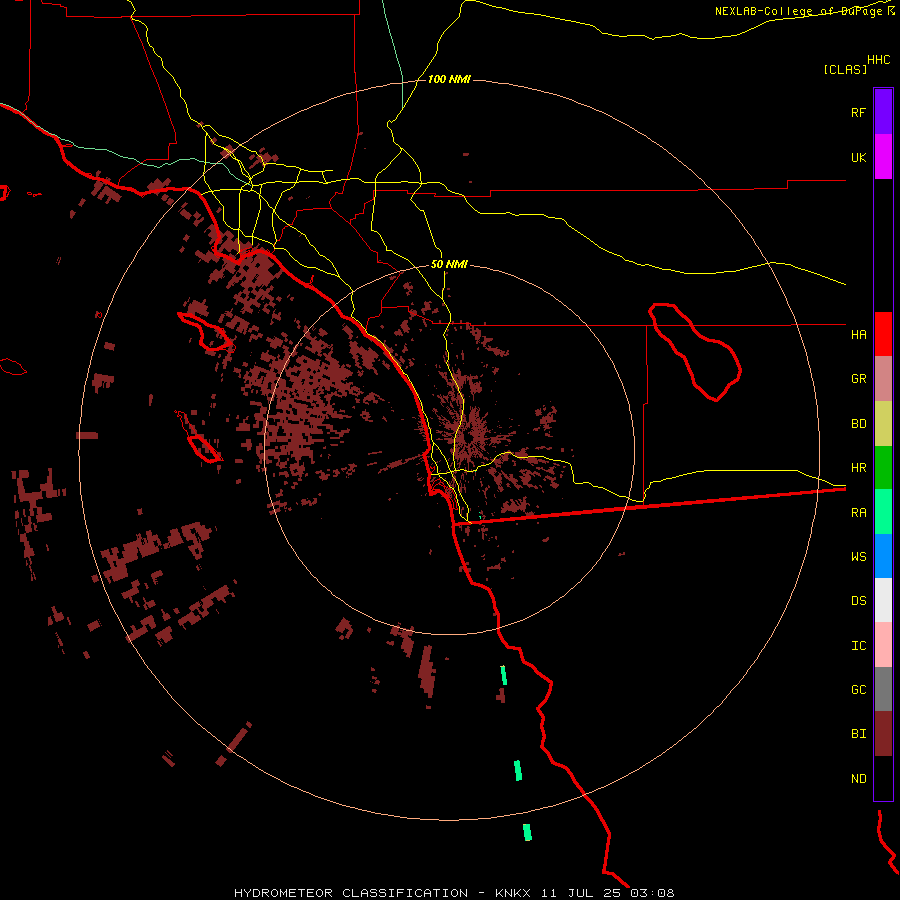This screenshot has width=900, height=900.
Task: Select the GC gray legend swatch
Action: (883, 689)
